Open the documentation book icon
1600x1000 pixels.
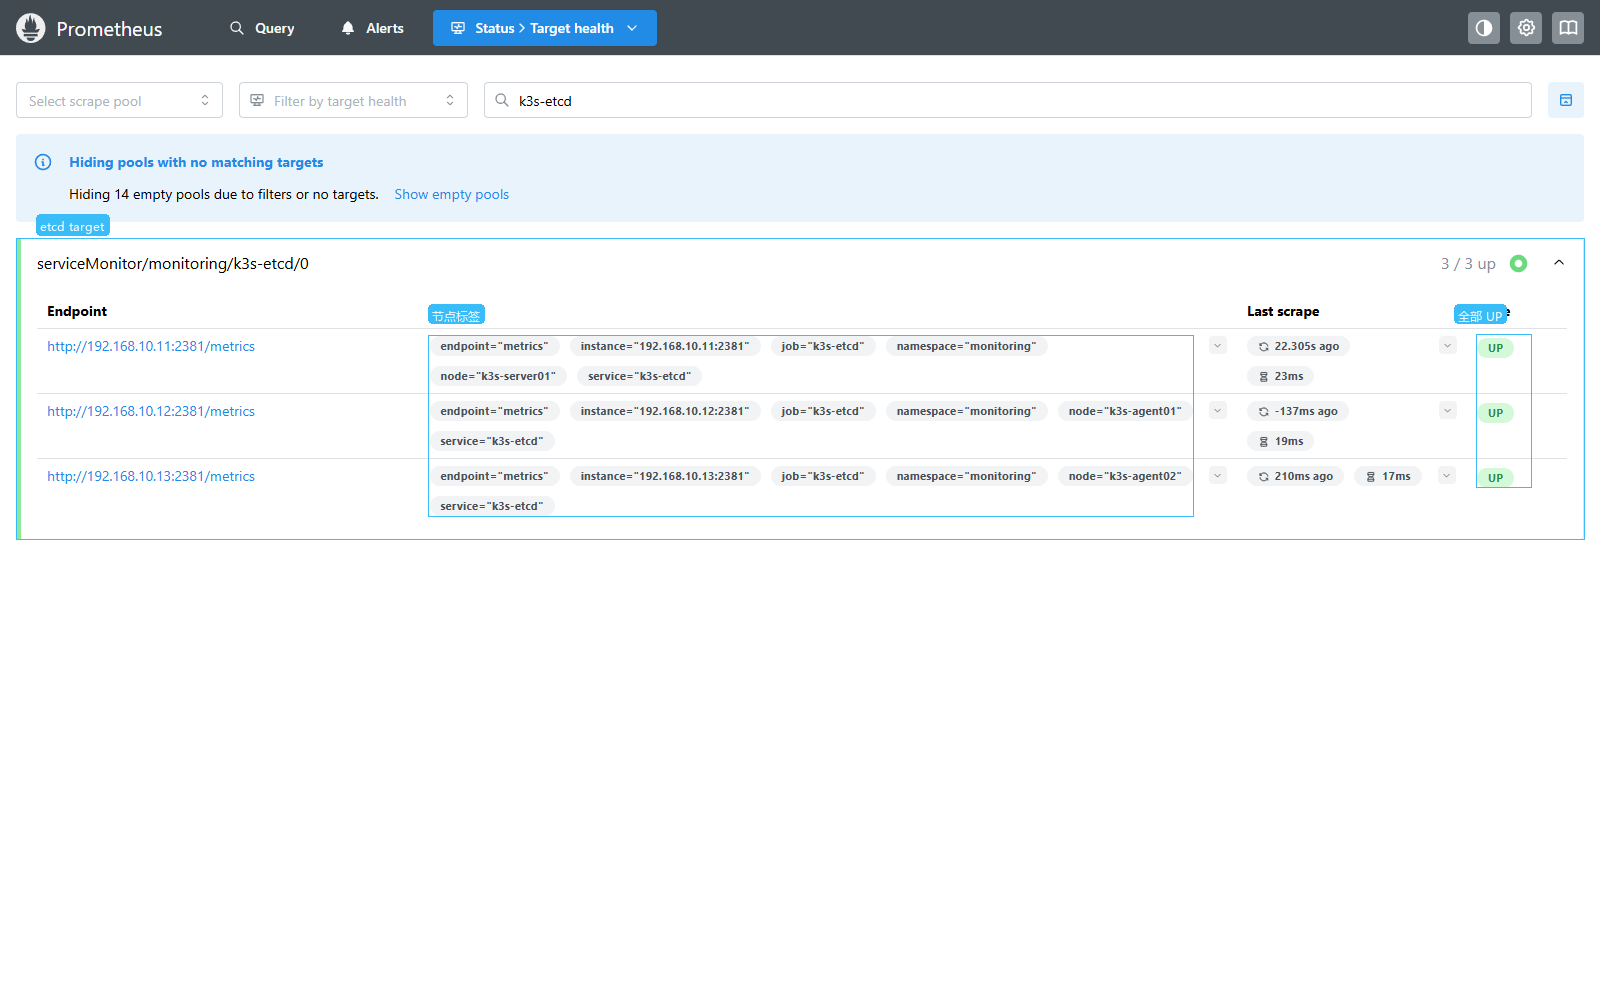coord(1568,28)
